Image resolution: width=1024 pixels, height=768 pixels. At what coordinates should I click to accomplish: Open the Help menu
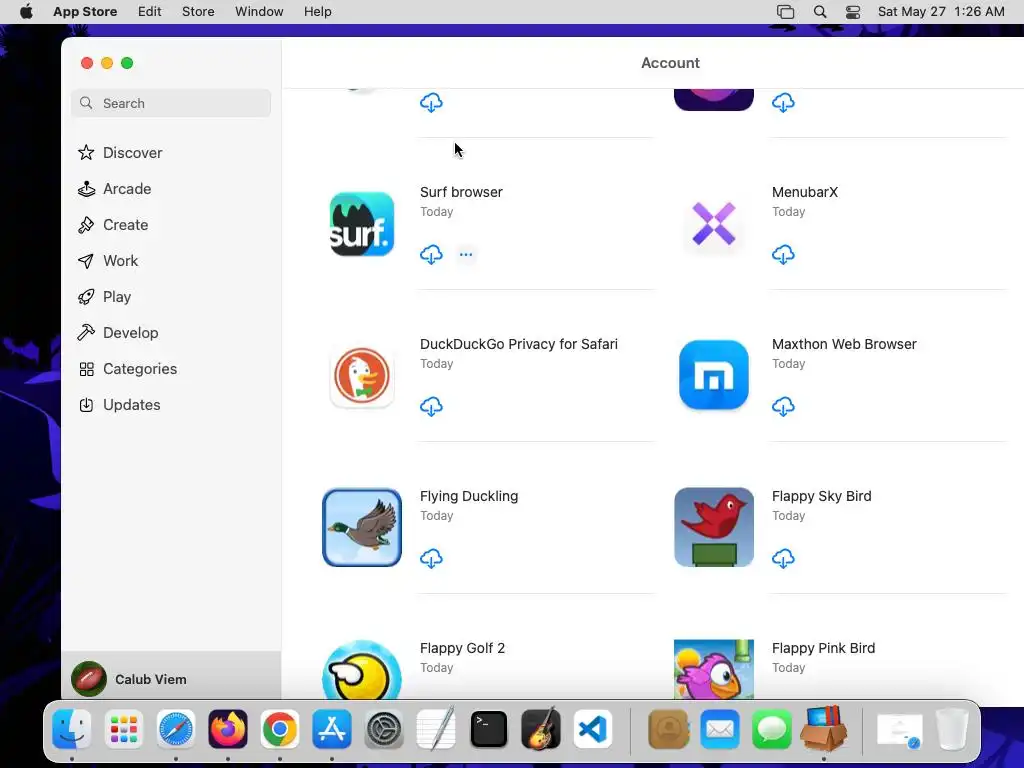[x=317, y=12]
